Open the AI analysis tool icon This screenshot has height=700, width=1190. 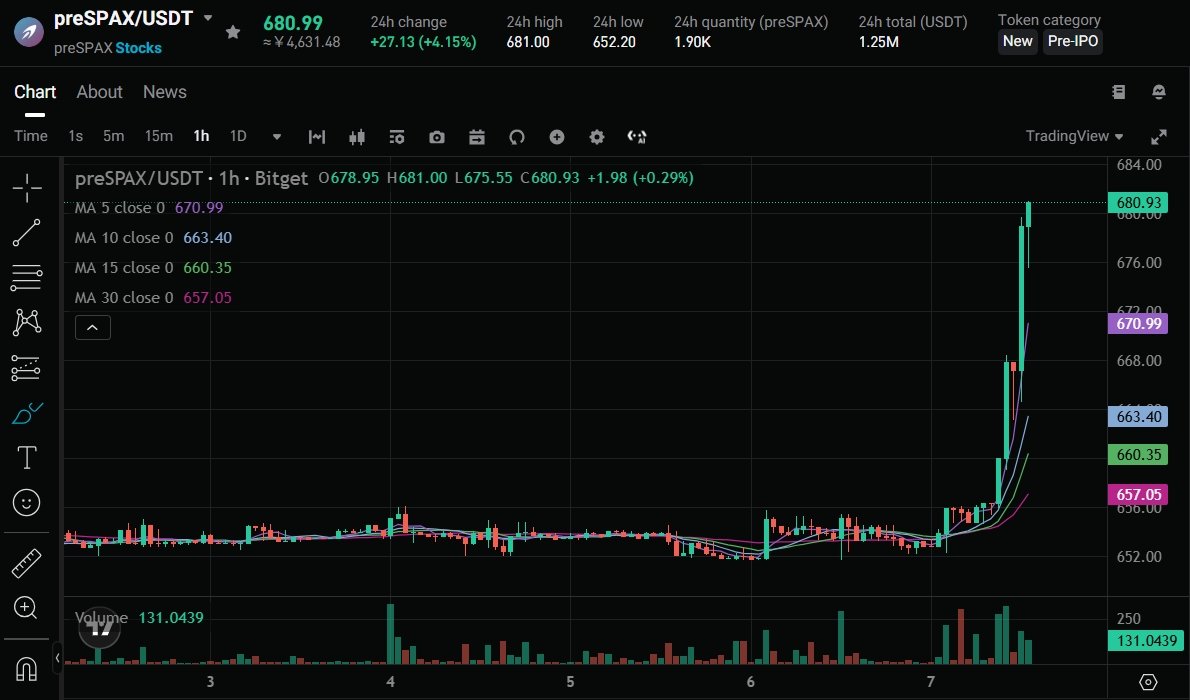tap(637, 137)
